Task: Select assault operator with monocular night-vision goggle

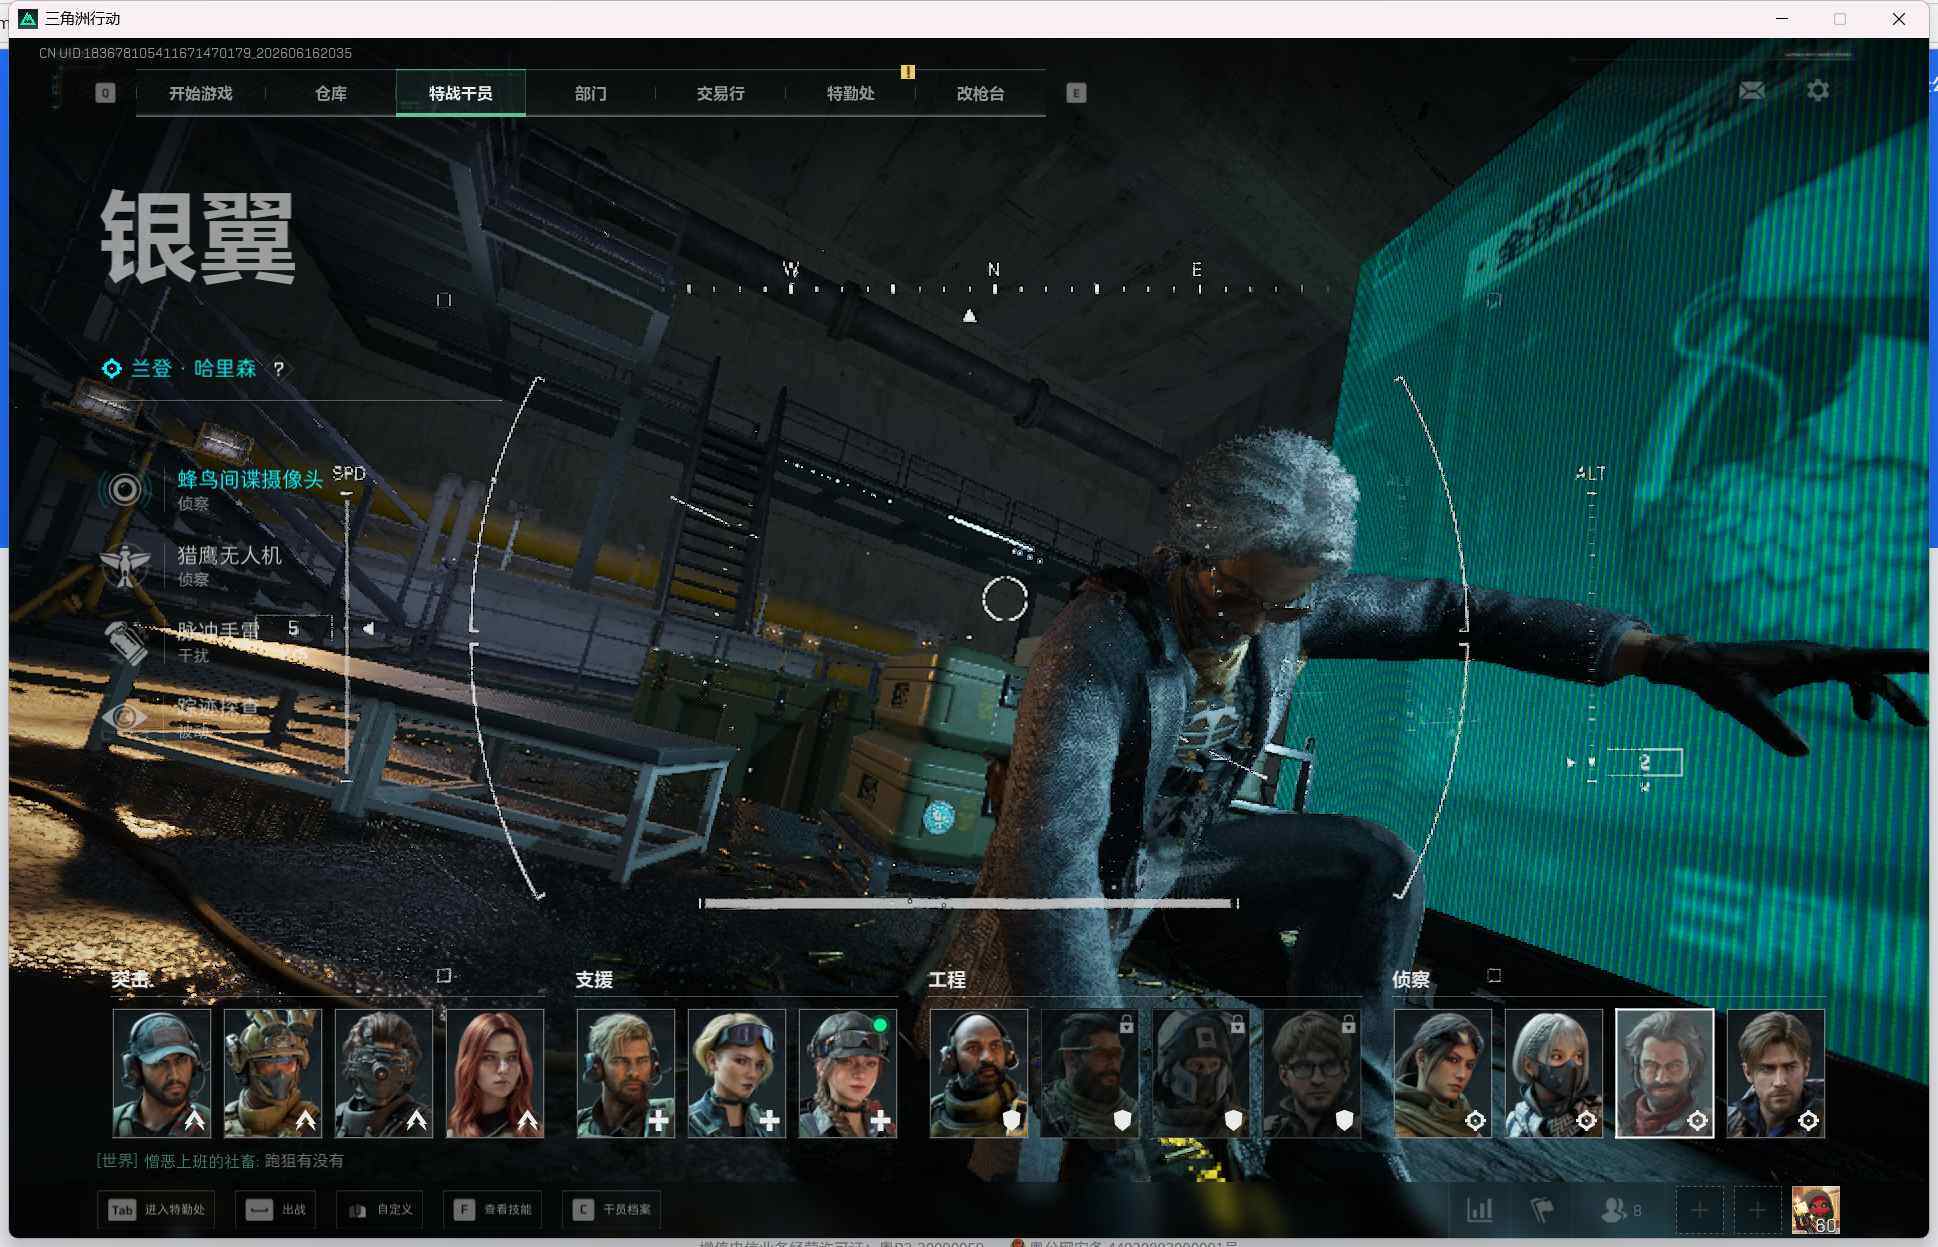Action: tap(384, 1073)
